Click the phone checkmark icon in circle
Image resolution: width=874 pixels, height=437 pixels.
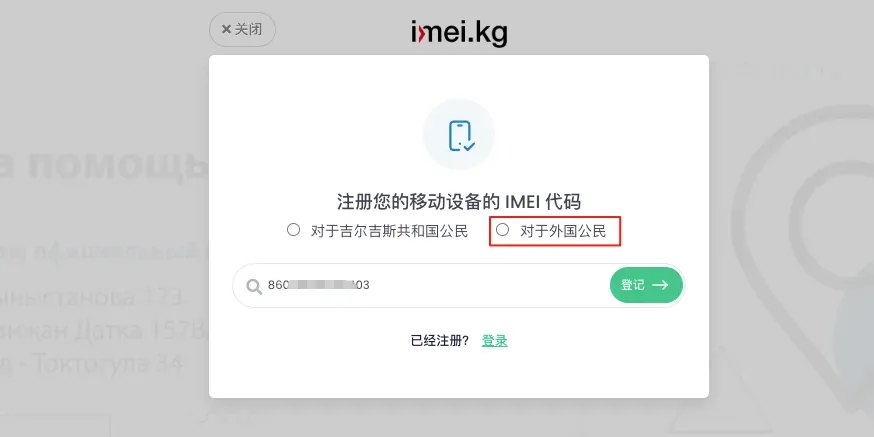click(x=459, y=135)
